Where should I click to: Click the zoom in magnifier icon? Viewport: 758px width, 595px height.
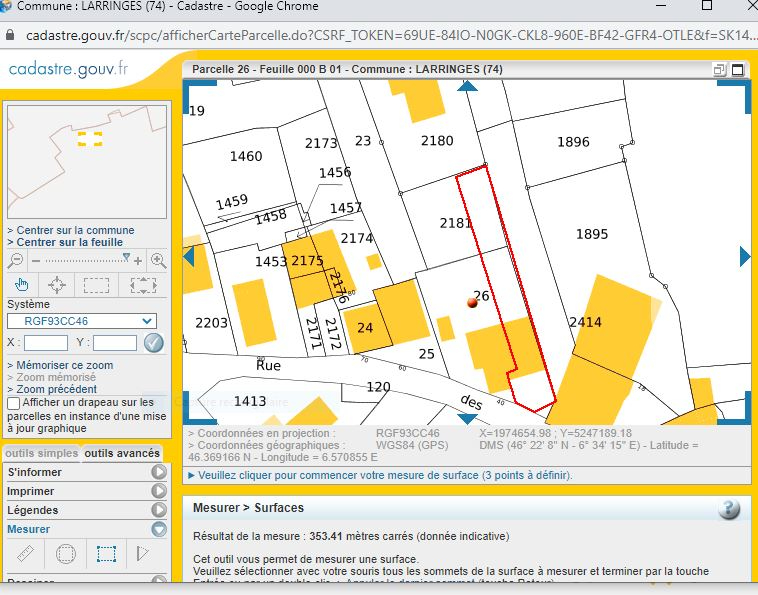pos(159,261)
